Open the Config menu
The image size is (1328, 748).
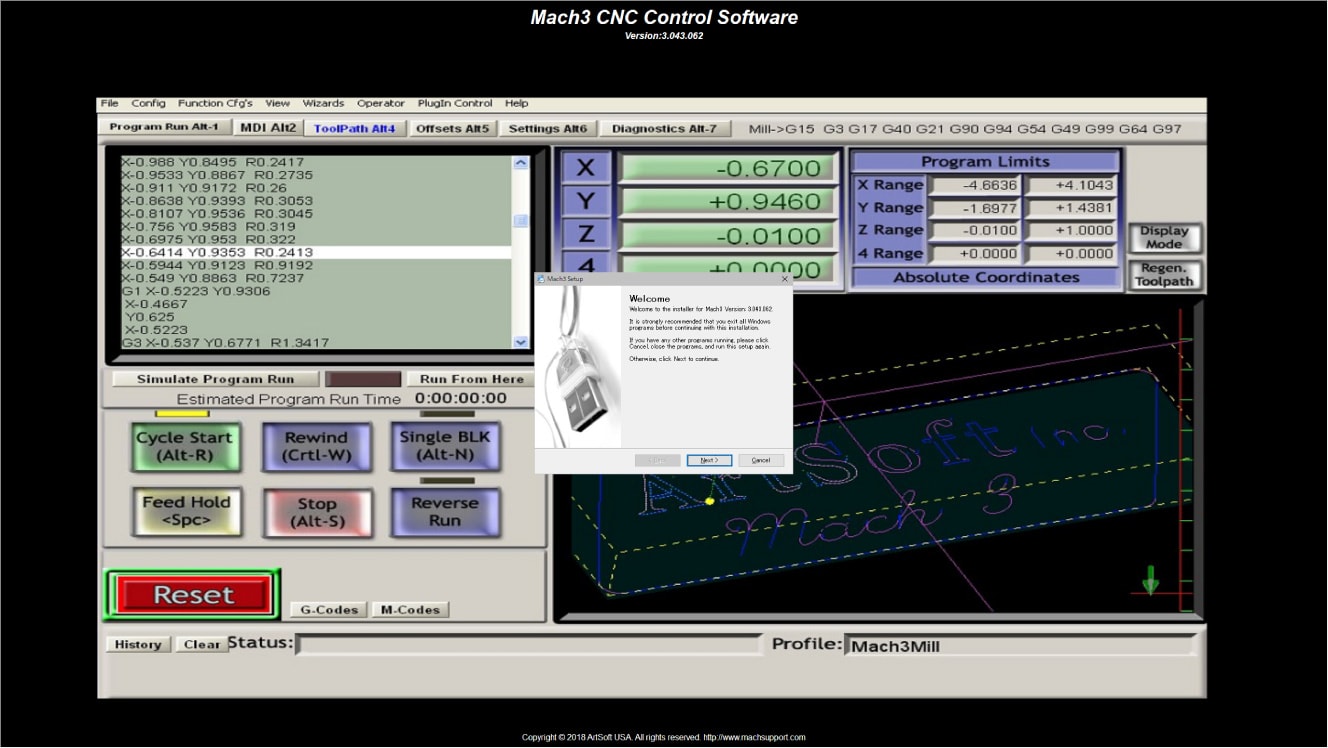(x=148, y=103)
